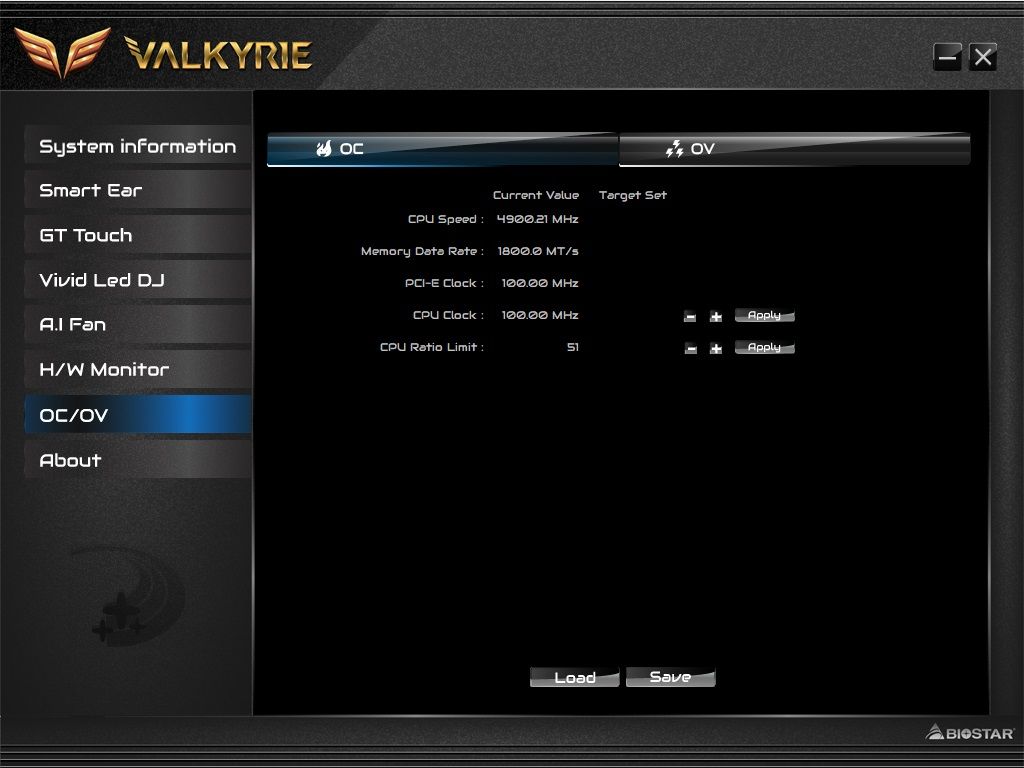Open the About page
This screenshot has width=1024, height=768.
click(138, 460)
